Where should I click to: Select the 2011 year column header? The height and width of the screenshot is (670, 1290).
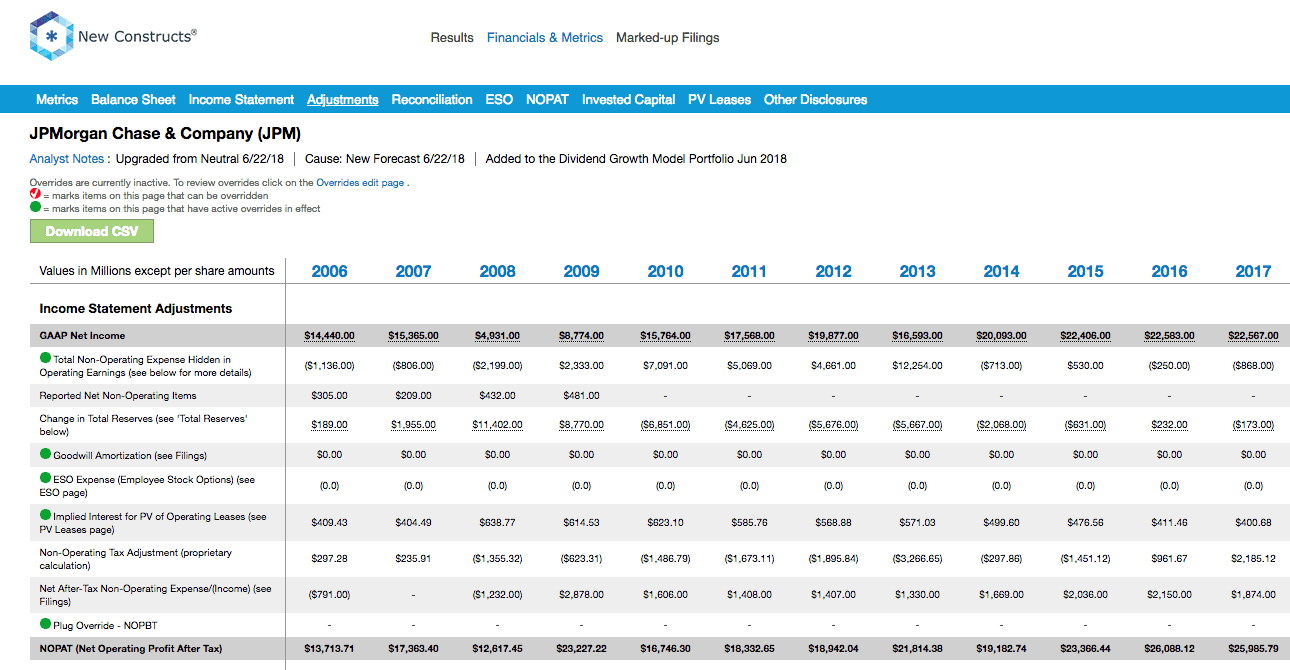(750, 271)
